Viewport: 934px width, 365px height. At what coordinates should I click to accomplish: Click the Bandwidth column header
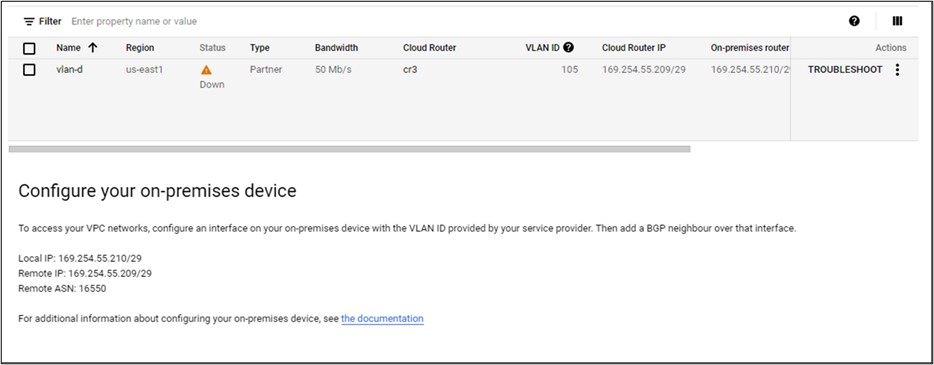click(x=337, y=48)
